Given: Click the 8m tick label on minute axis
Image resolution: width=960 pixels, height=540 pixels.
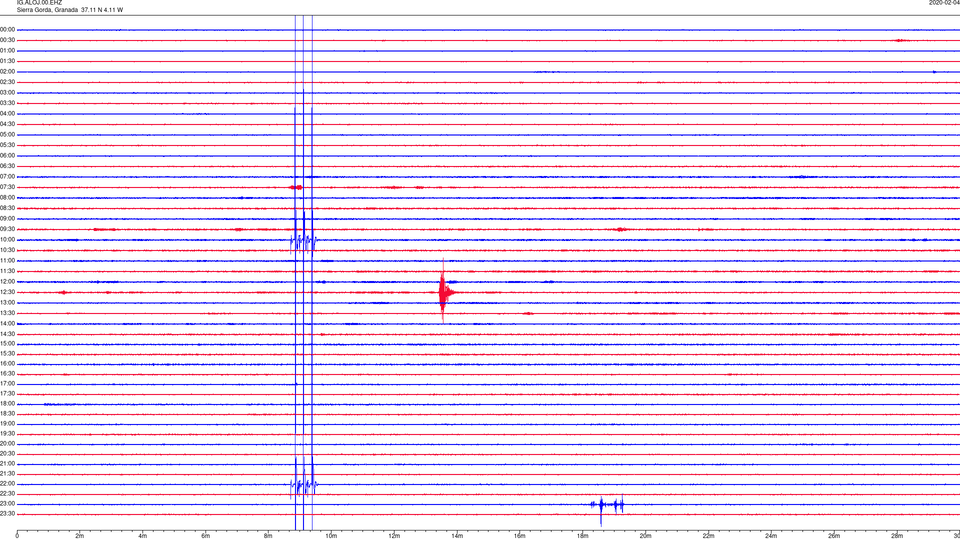Looking at the screenshot, I should [x=268, y=536].
